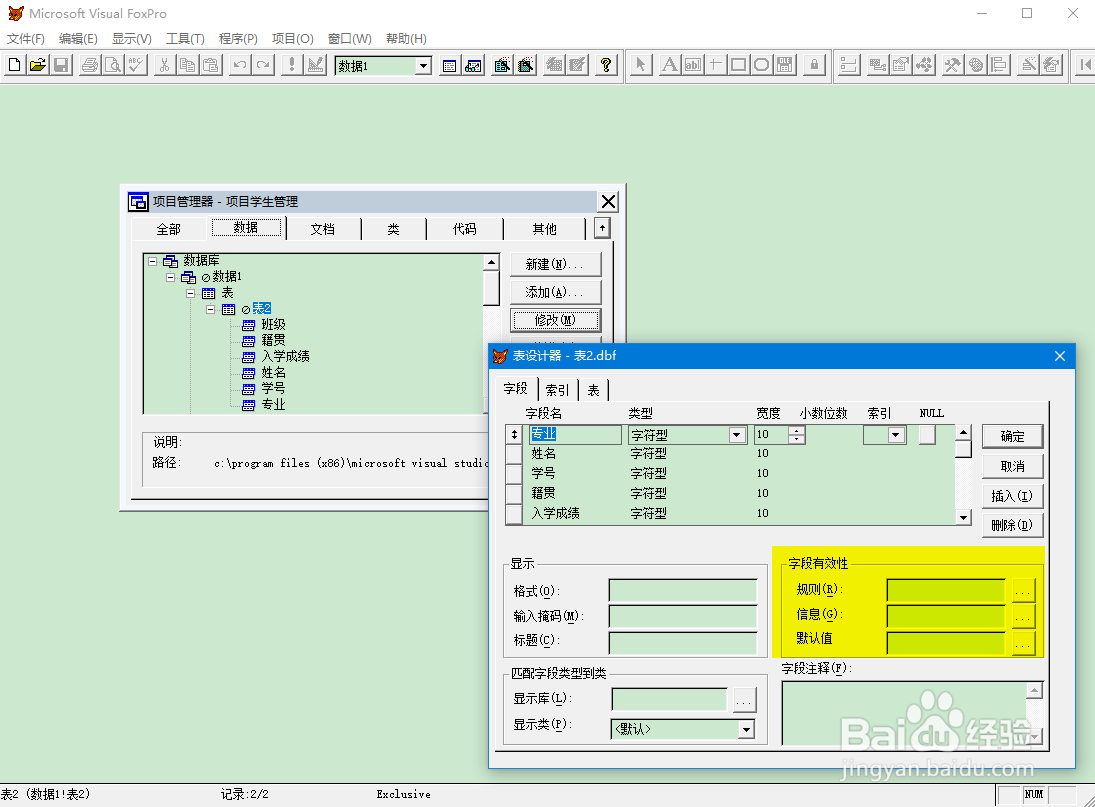
Task: Click the go-to-first record arrow icon
Action: point(1085,66)
